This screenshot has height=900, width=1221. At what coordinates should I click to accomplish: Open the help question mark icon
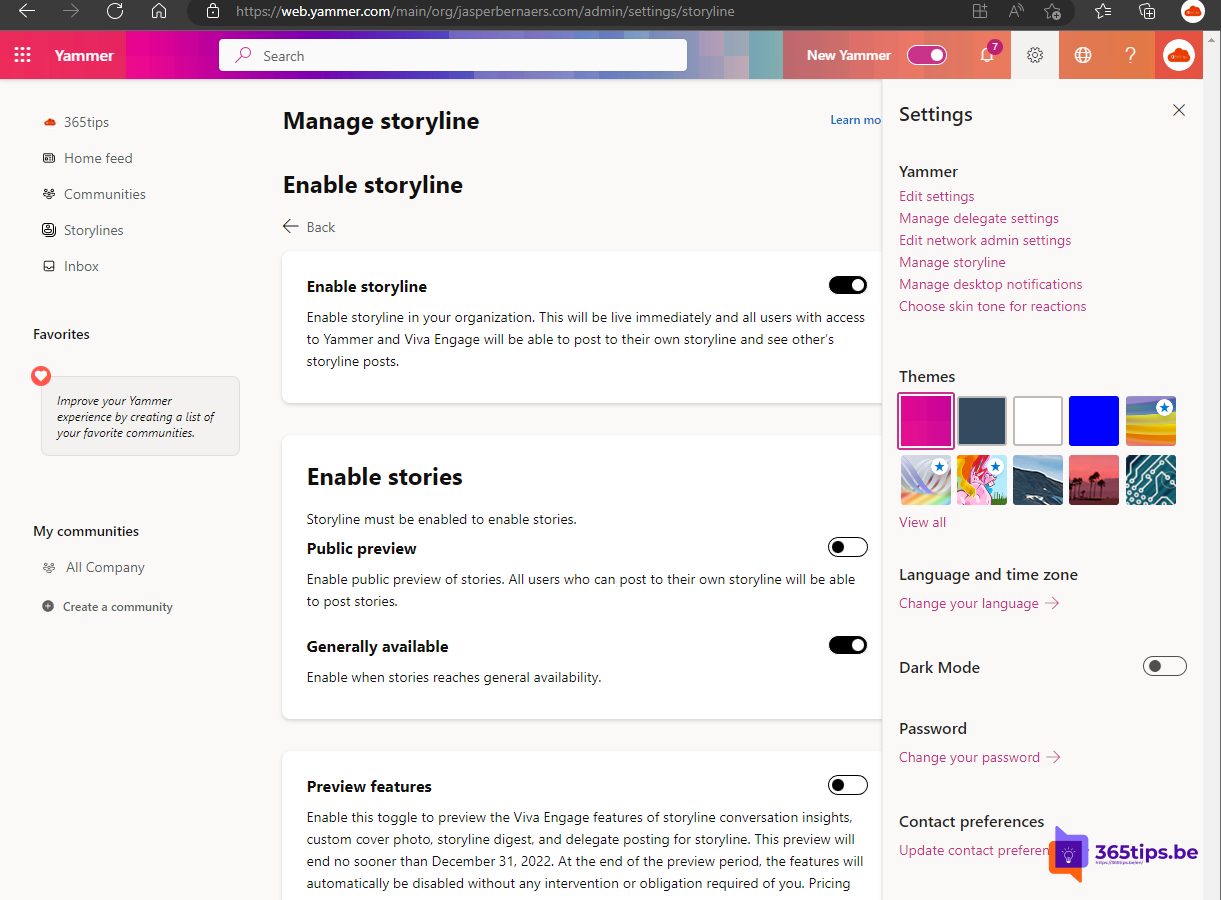point(1131,55)
